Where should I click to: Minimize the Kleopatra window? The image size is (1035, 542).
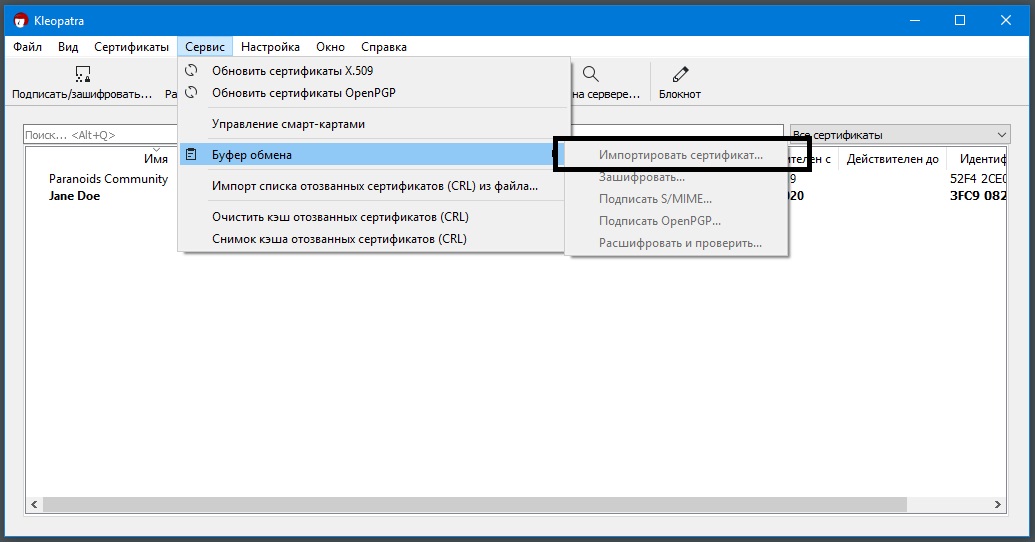pos(915,20)
